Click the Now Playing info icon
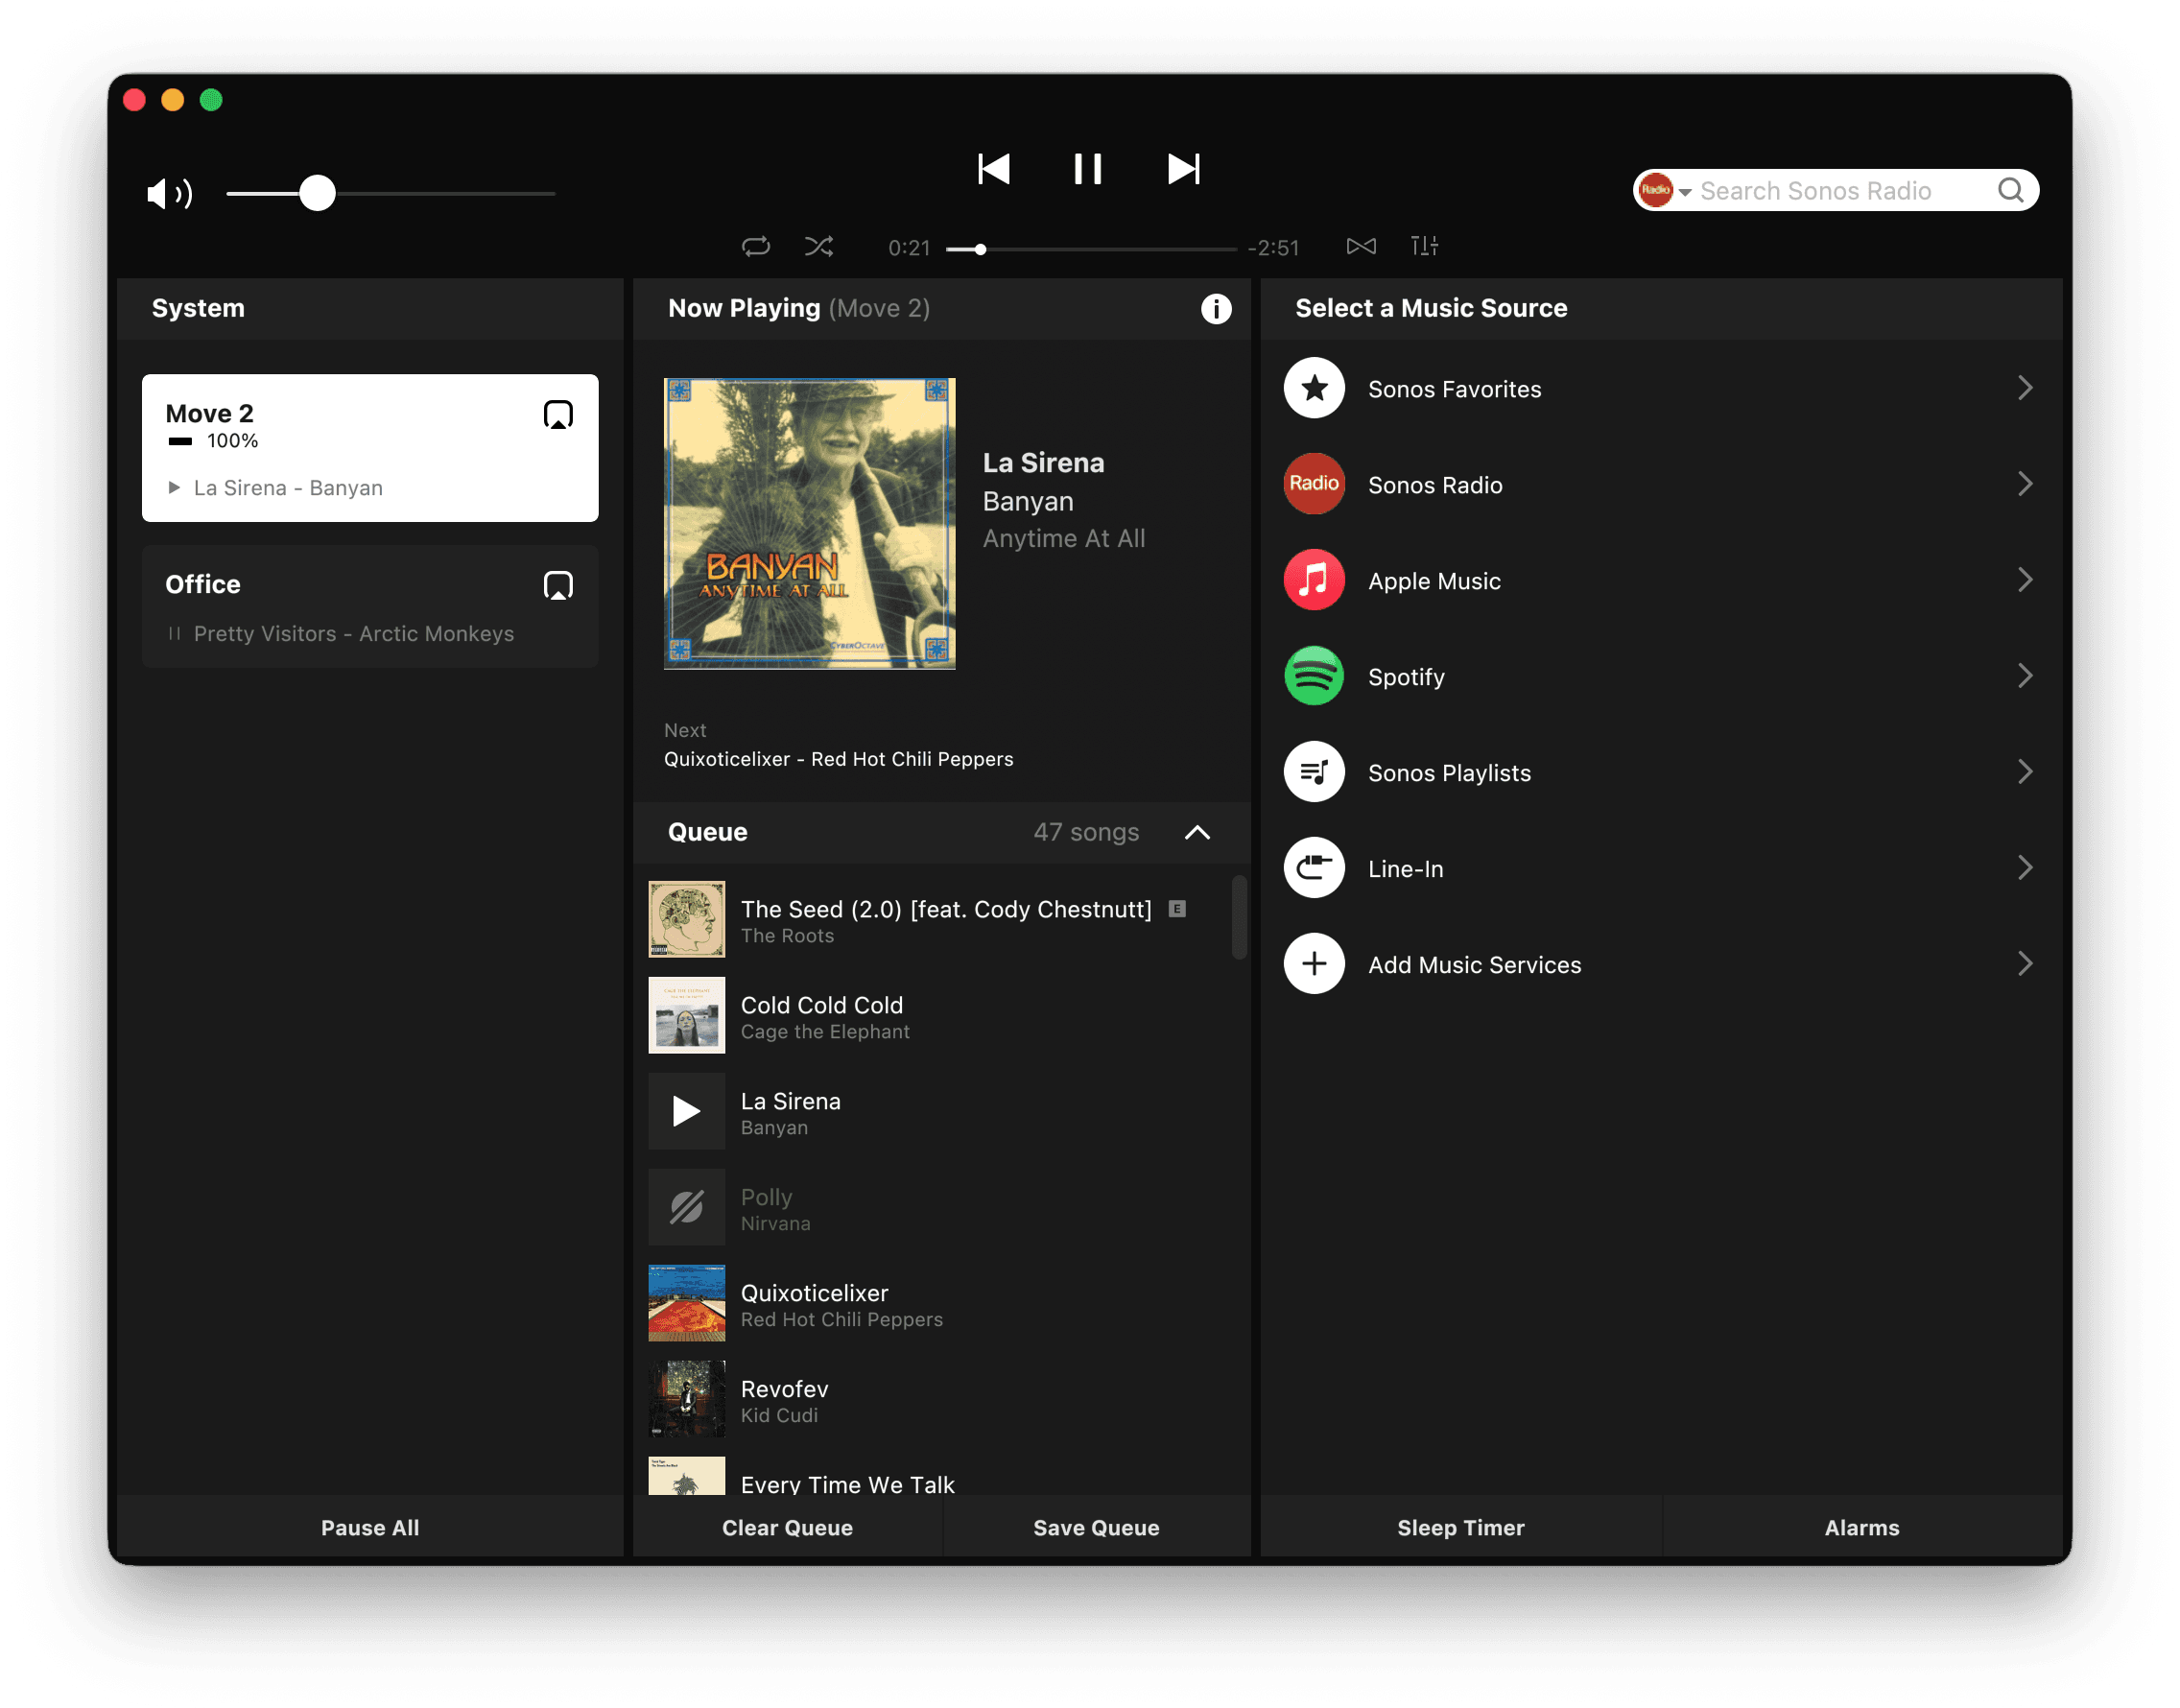The image size is (2180, 1708). click(x=1215, y=309)
